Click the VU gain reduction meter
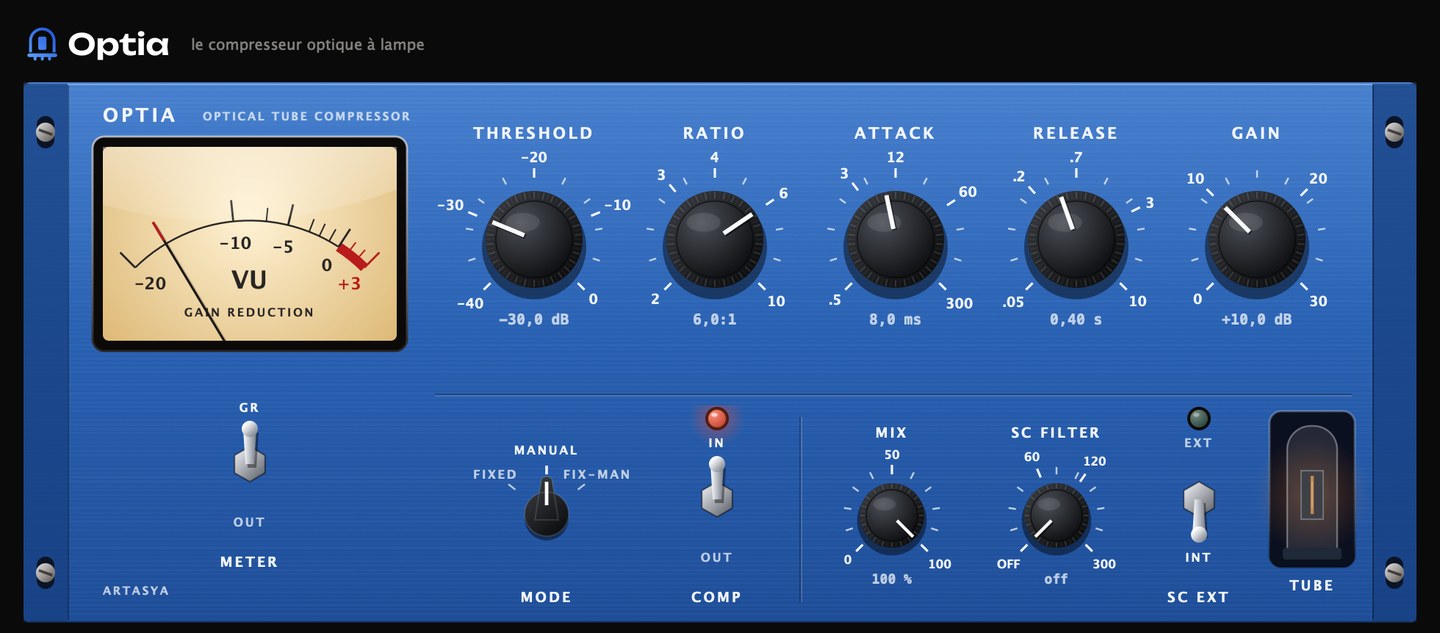This screenshot has height=633, width=1440. (x=250, y=244)
